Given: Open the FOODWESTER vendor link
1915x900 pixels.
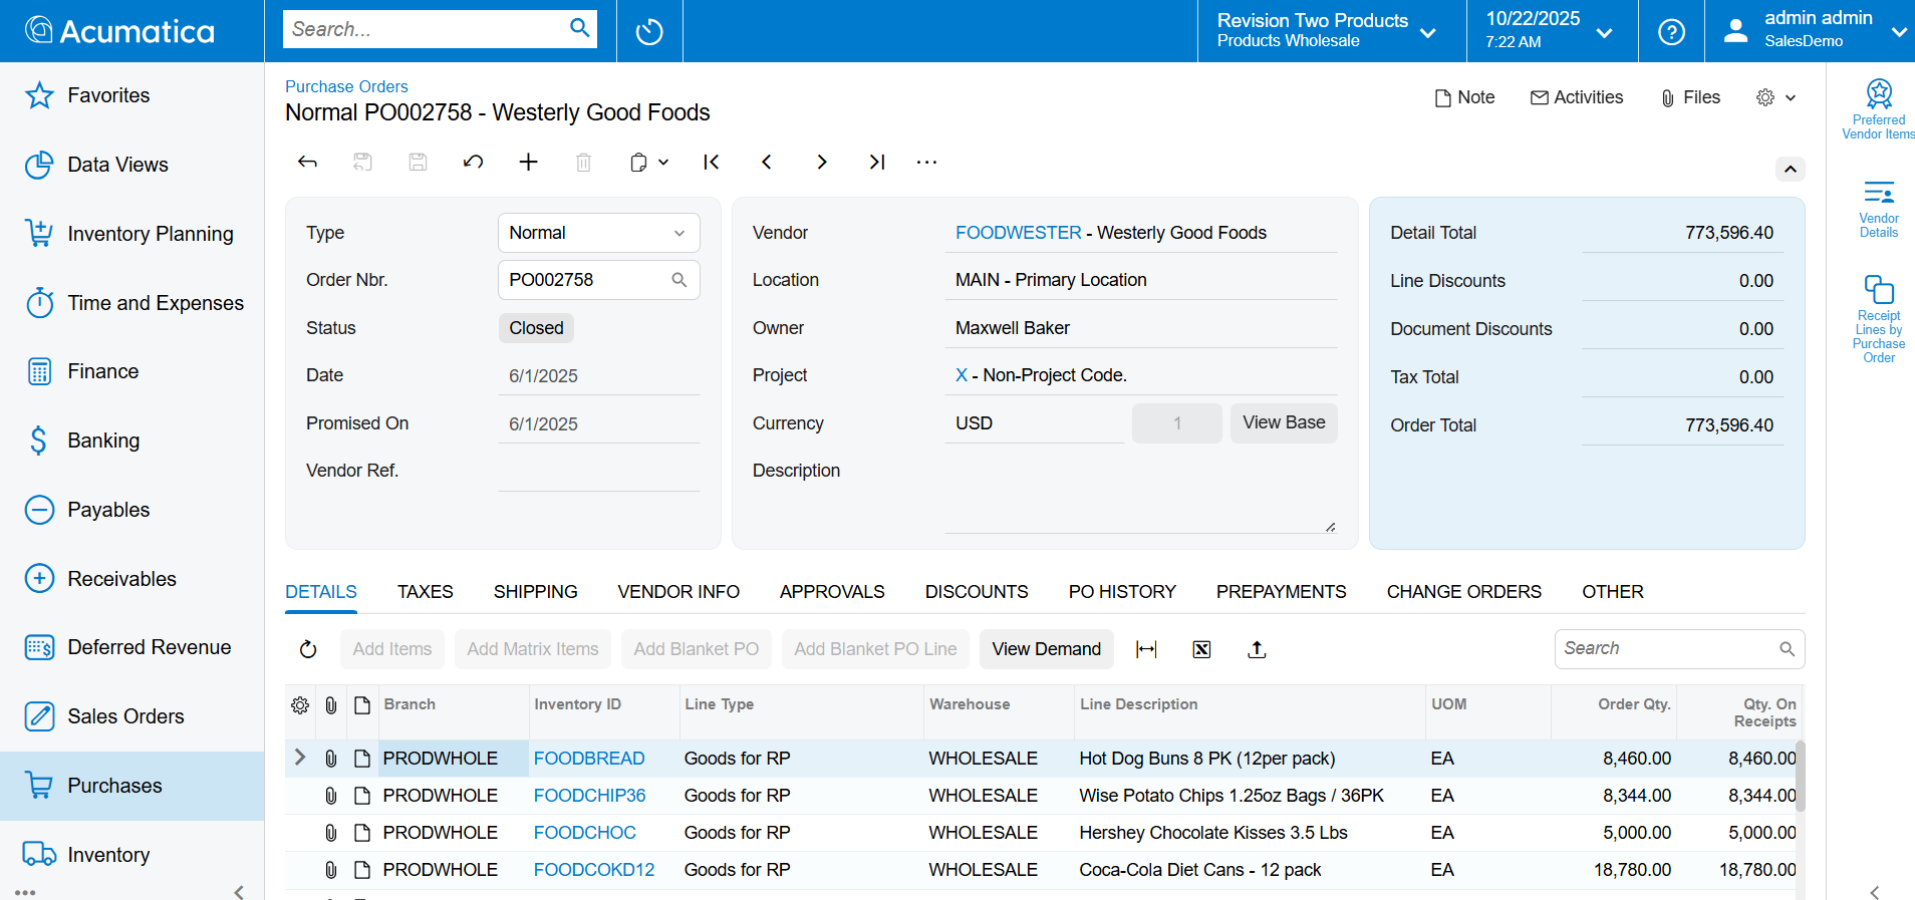Looking at the screenshot, I should pyautogui.click(x=1017, y=233).
